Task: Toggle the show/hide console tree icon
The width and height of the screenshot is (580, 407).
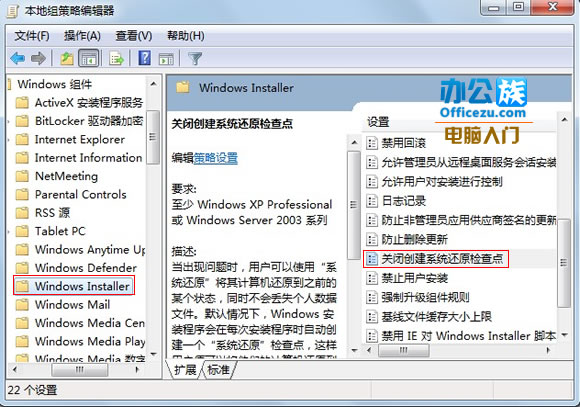Action: pos(89,58)
